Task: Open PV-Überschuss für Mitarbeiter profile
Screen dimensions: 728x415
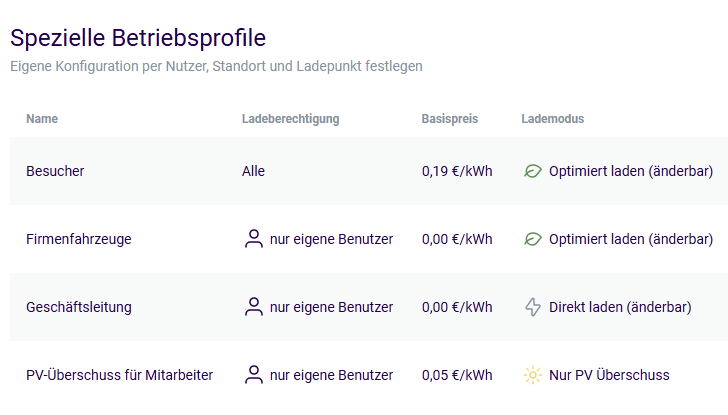Action: click(119, 375)
